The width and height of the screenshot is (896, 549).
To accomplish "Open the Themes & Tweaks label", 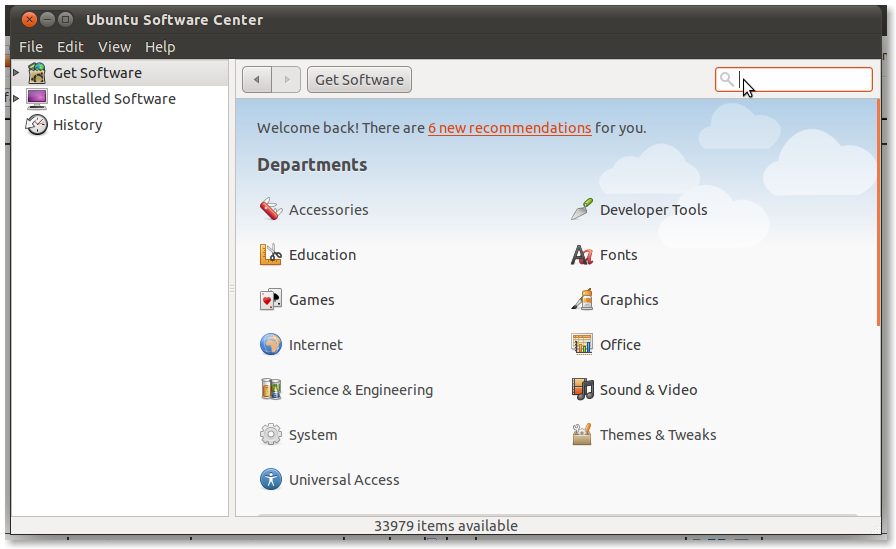I will (x=658, y=435).
